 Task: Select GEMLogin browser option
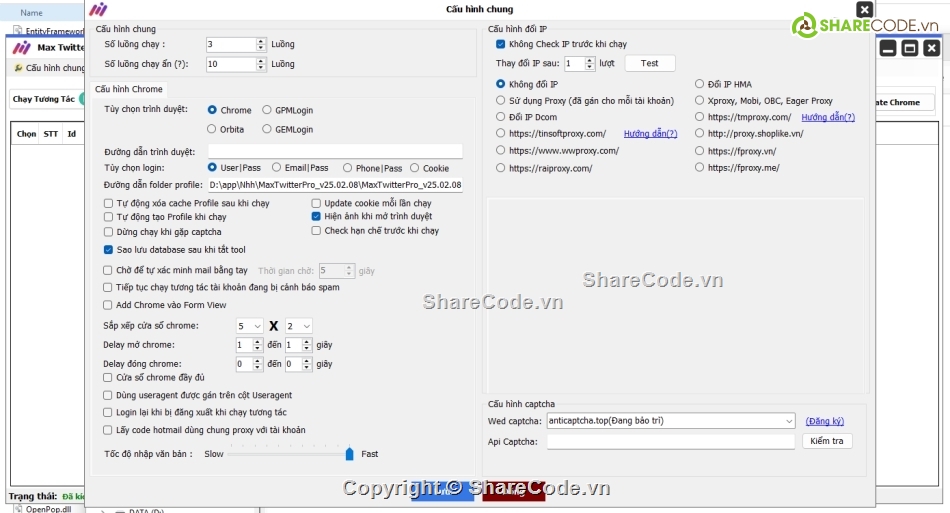267,129
